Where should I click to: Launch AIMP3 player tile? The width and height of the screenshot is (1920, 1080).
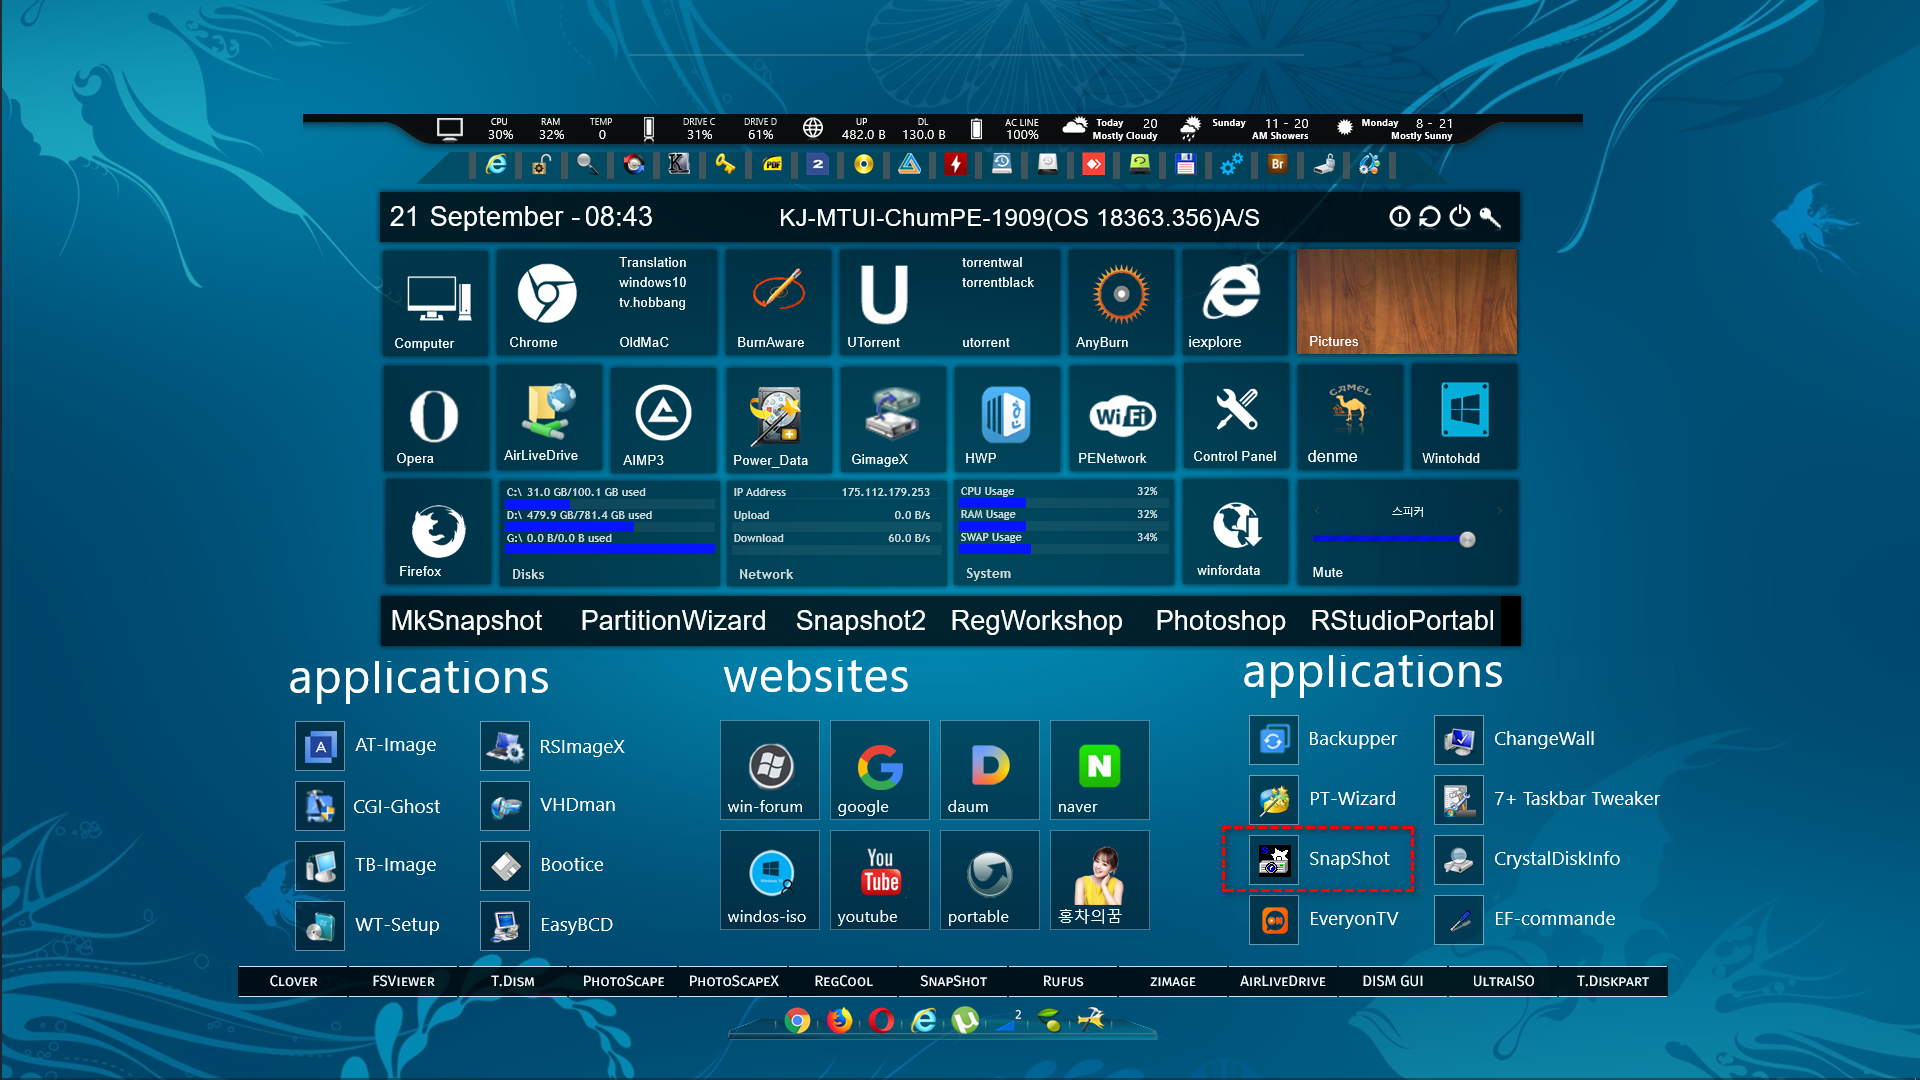point(664,418)
